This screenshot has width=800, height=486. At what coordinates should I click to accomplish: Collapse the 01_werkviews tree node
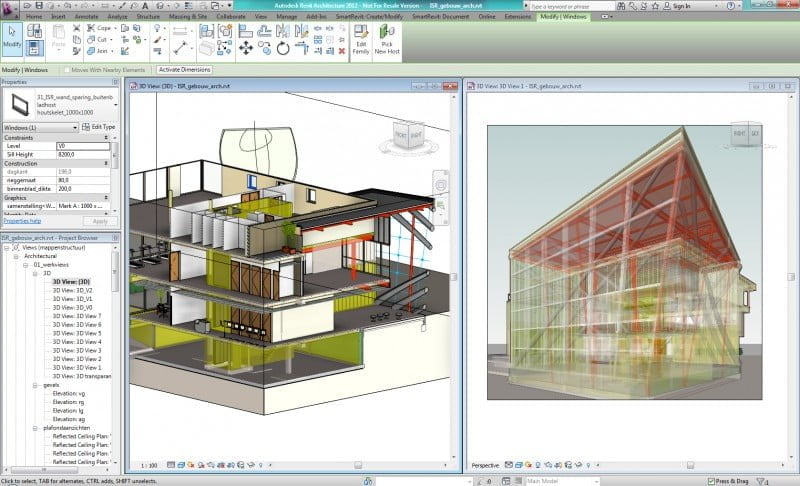[x=27, y=264]
